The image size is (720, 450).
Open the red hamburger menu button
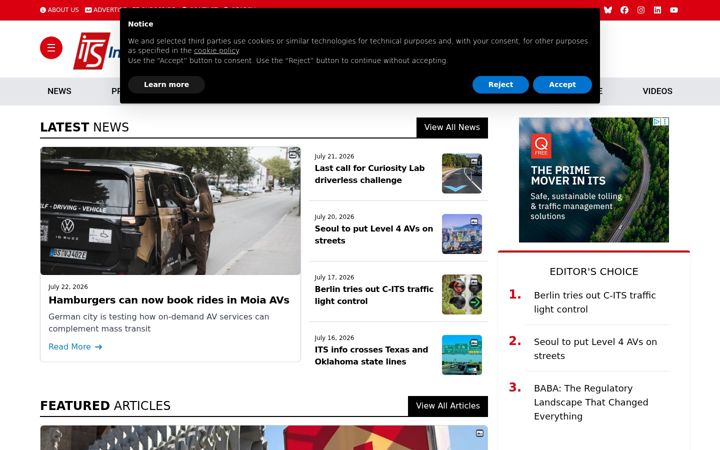click(51, 48)
